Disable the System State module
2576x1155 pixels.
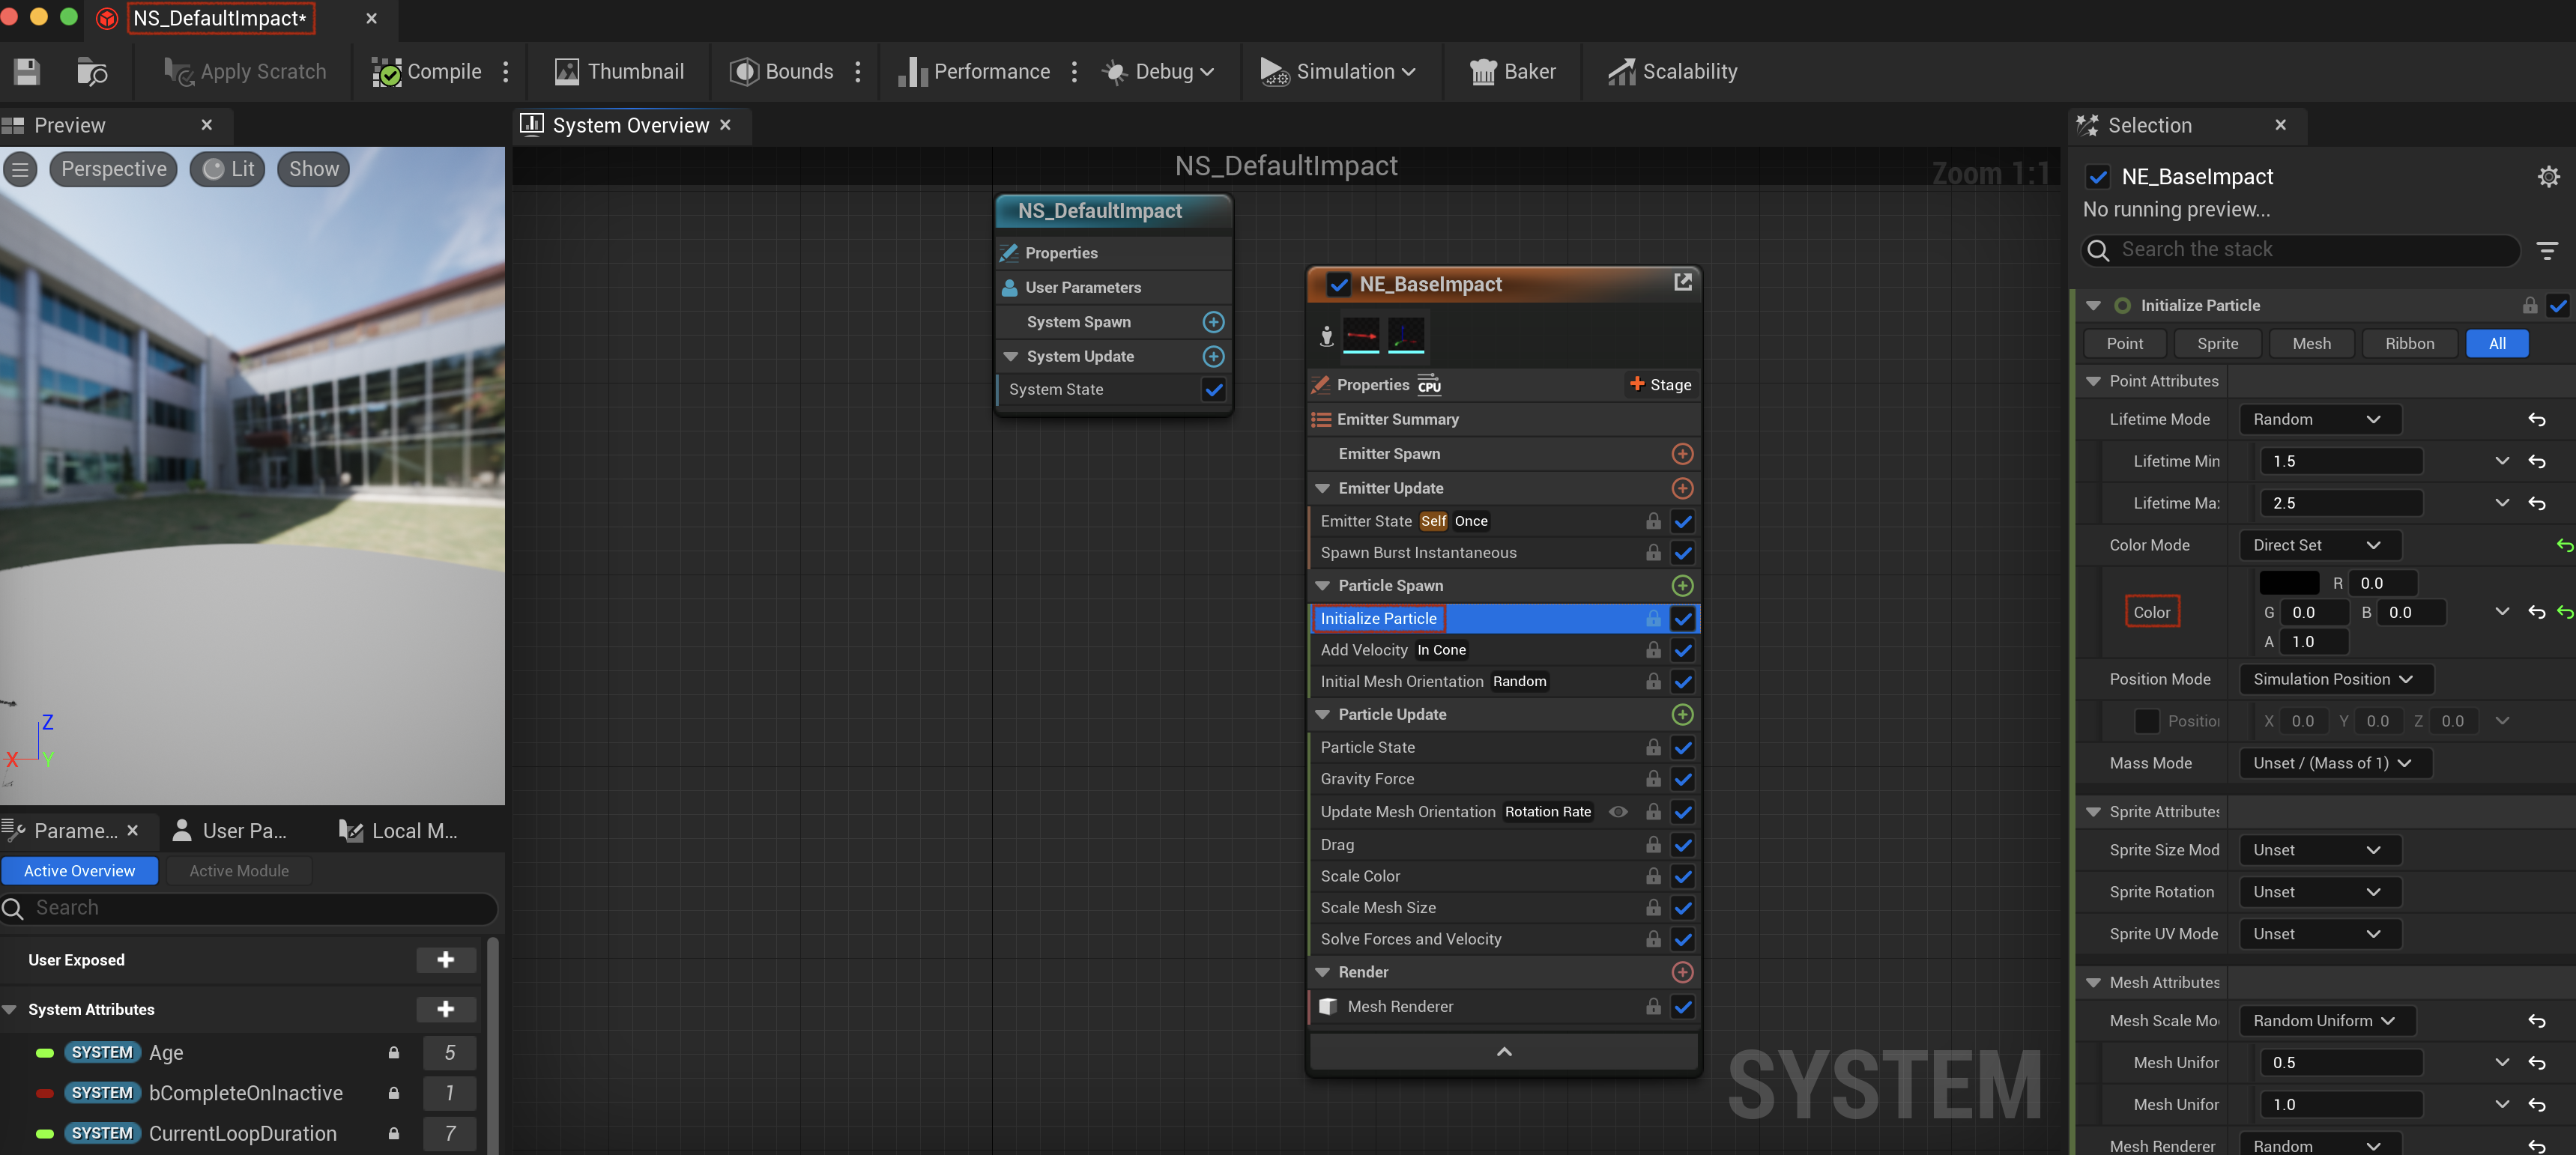click(x=1214, y=390)
